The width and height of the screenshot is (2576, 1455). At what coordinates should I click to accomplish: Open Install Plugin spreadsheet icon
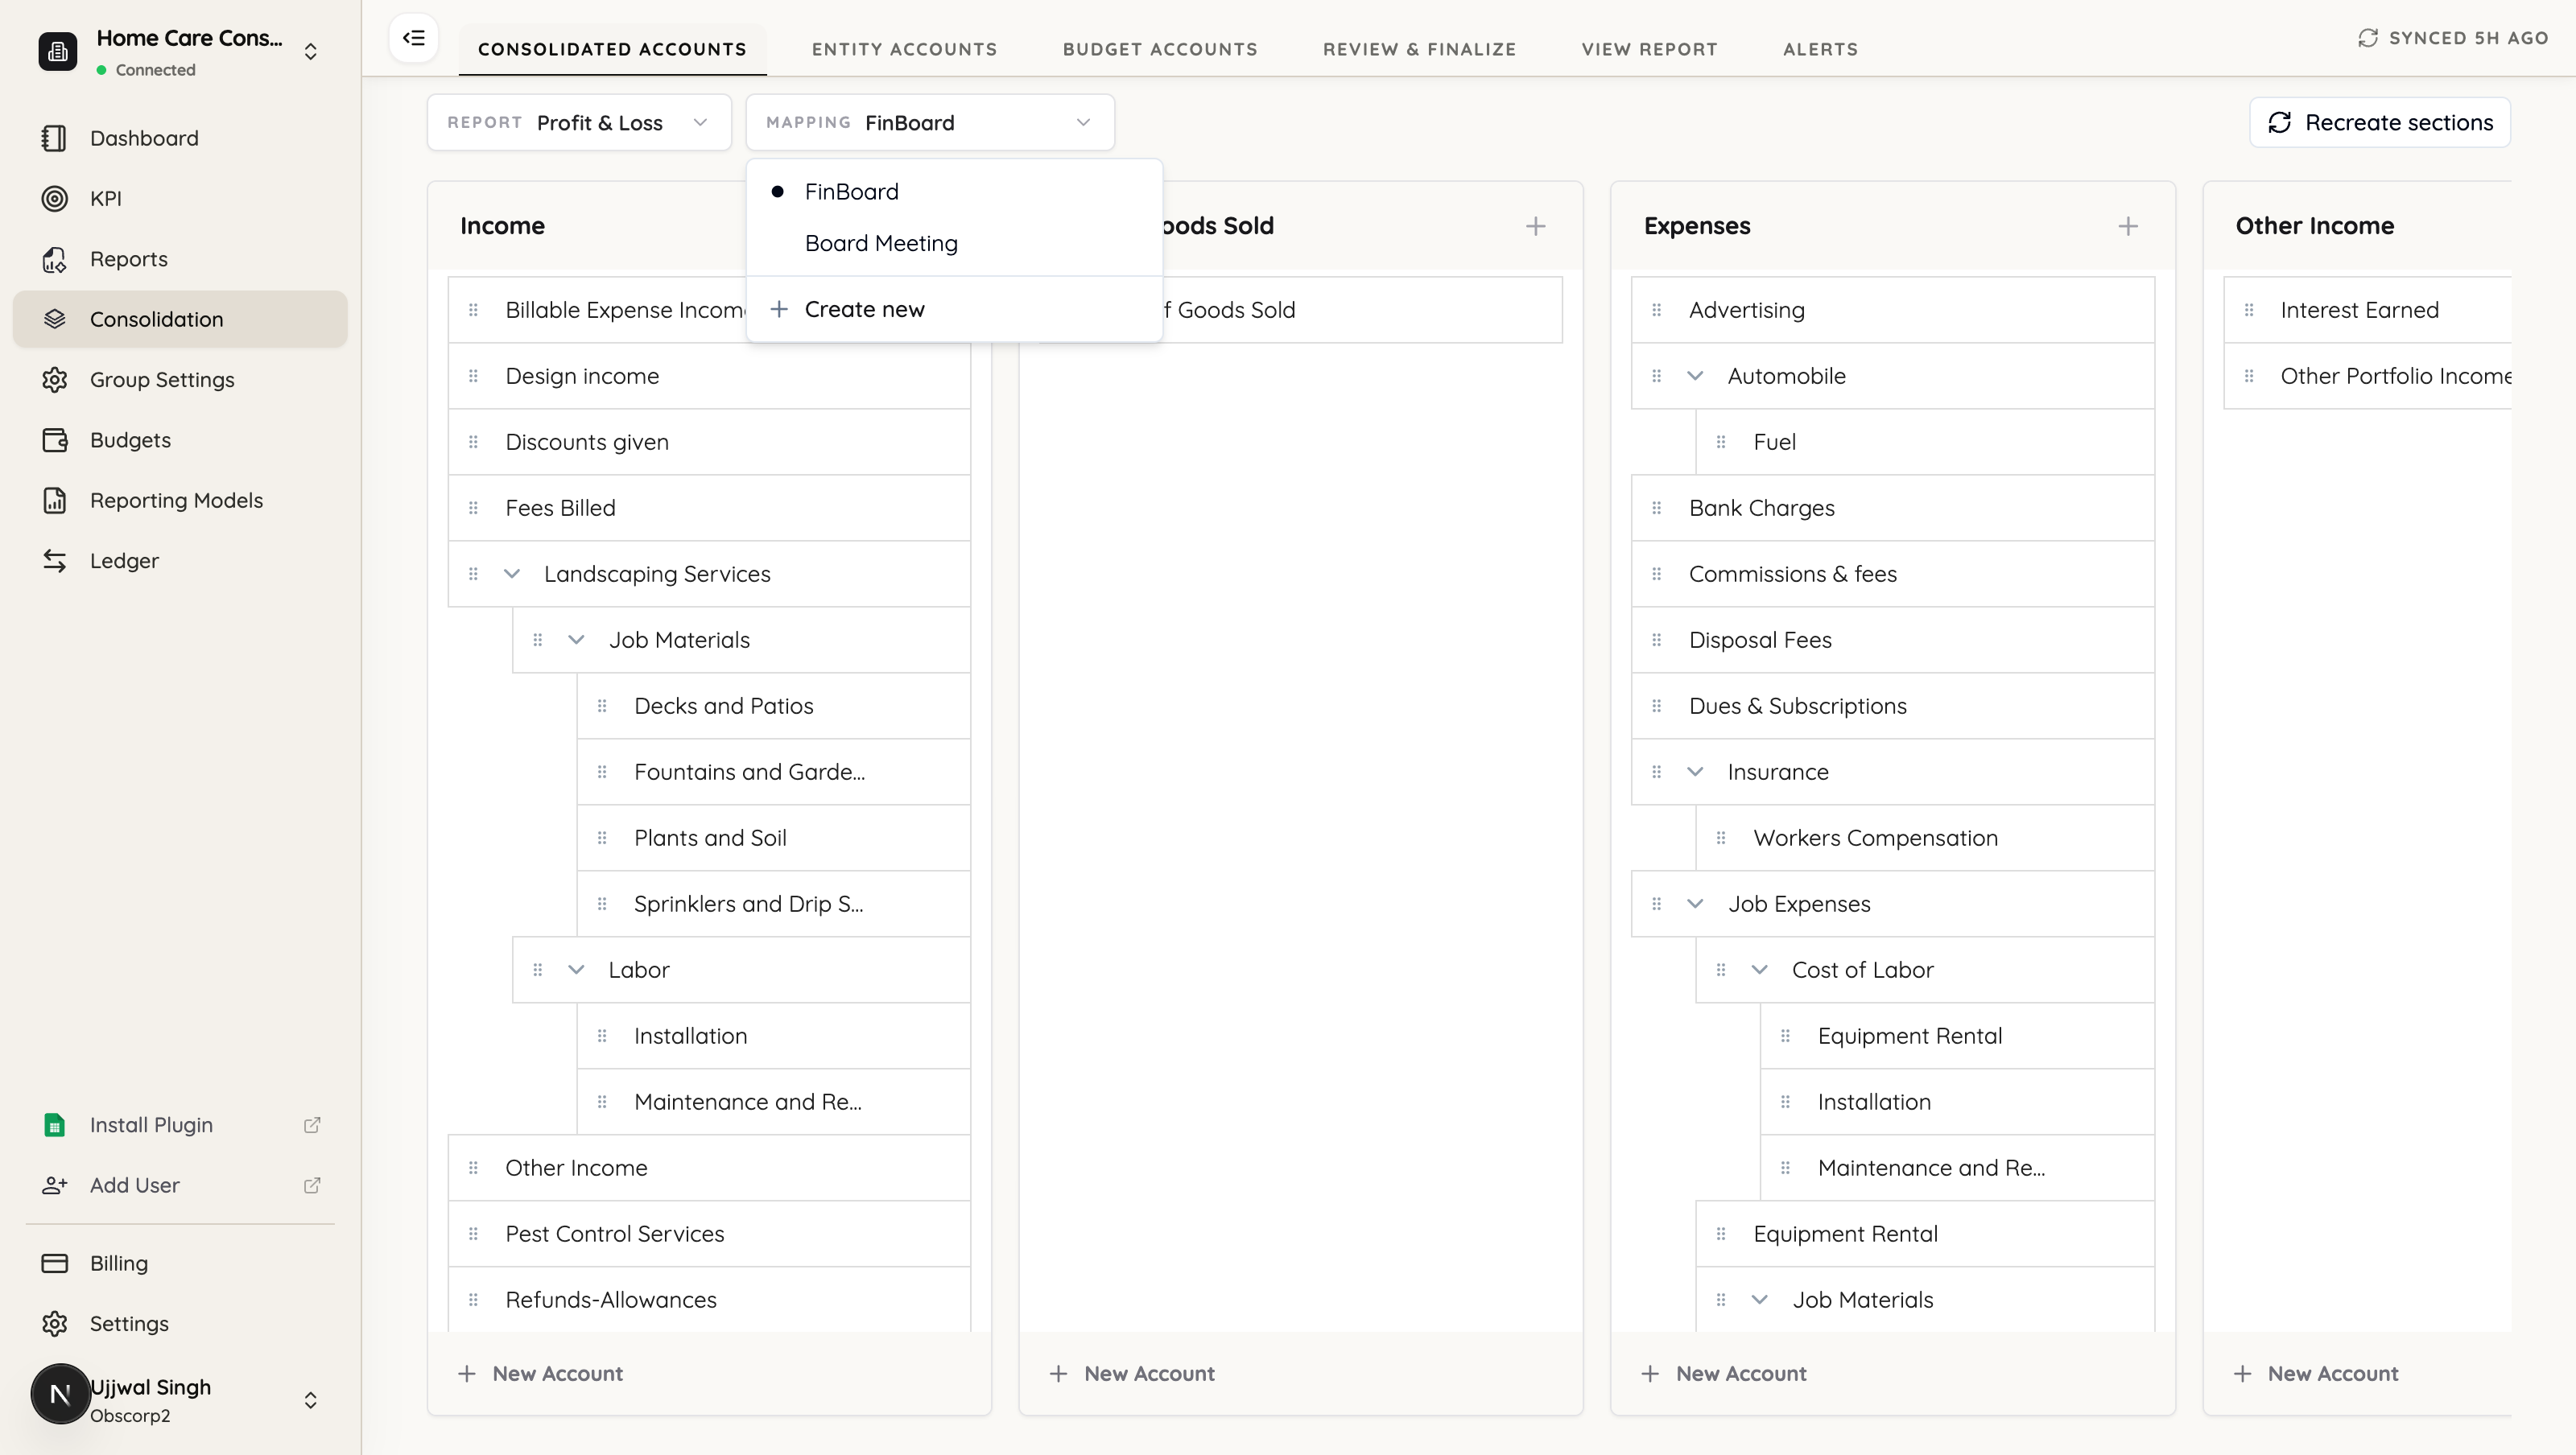pyautogui.click(x=55, y=1125)
